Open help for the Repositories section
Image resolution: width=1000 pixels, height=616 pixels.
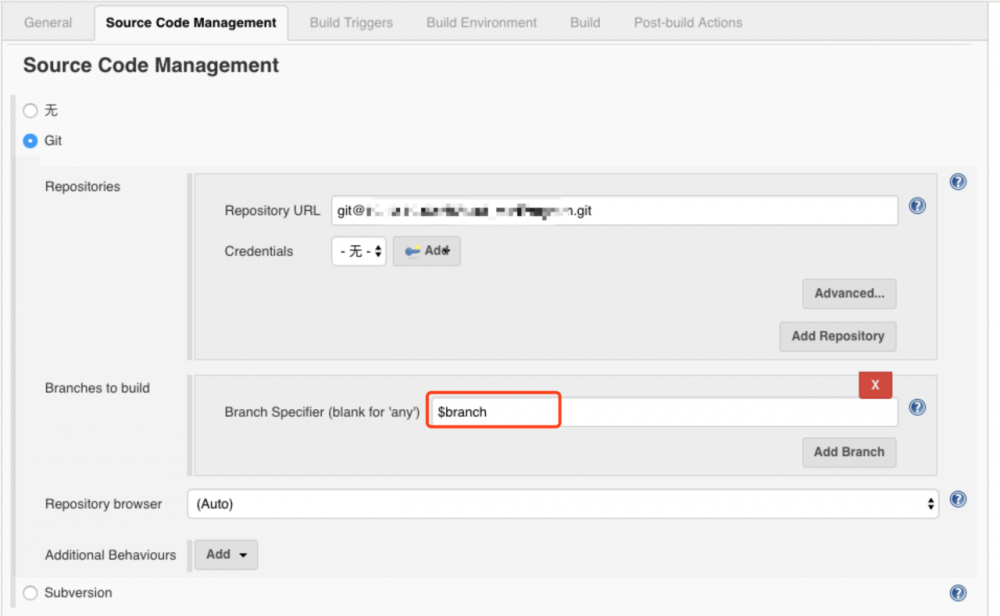957,182
